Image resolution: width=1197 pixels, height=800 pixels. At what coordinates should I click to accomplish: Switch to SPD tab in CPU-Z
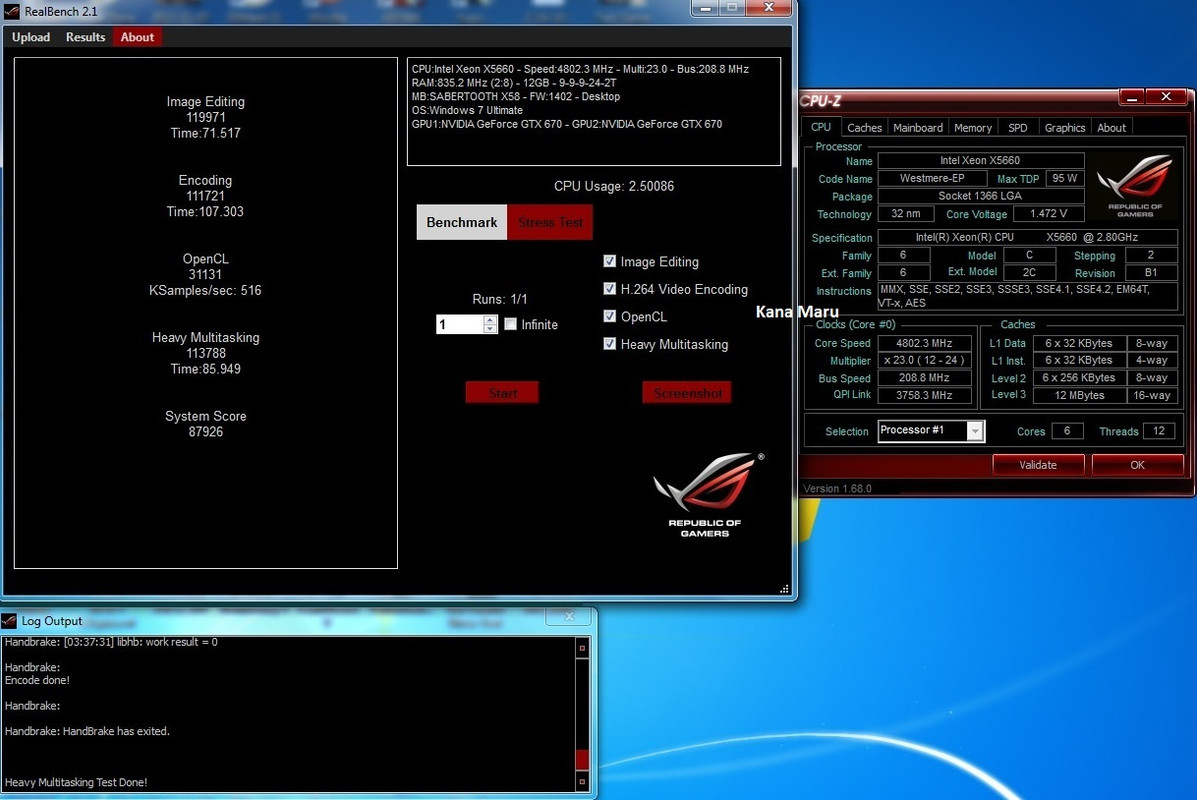1018,127
